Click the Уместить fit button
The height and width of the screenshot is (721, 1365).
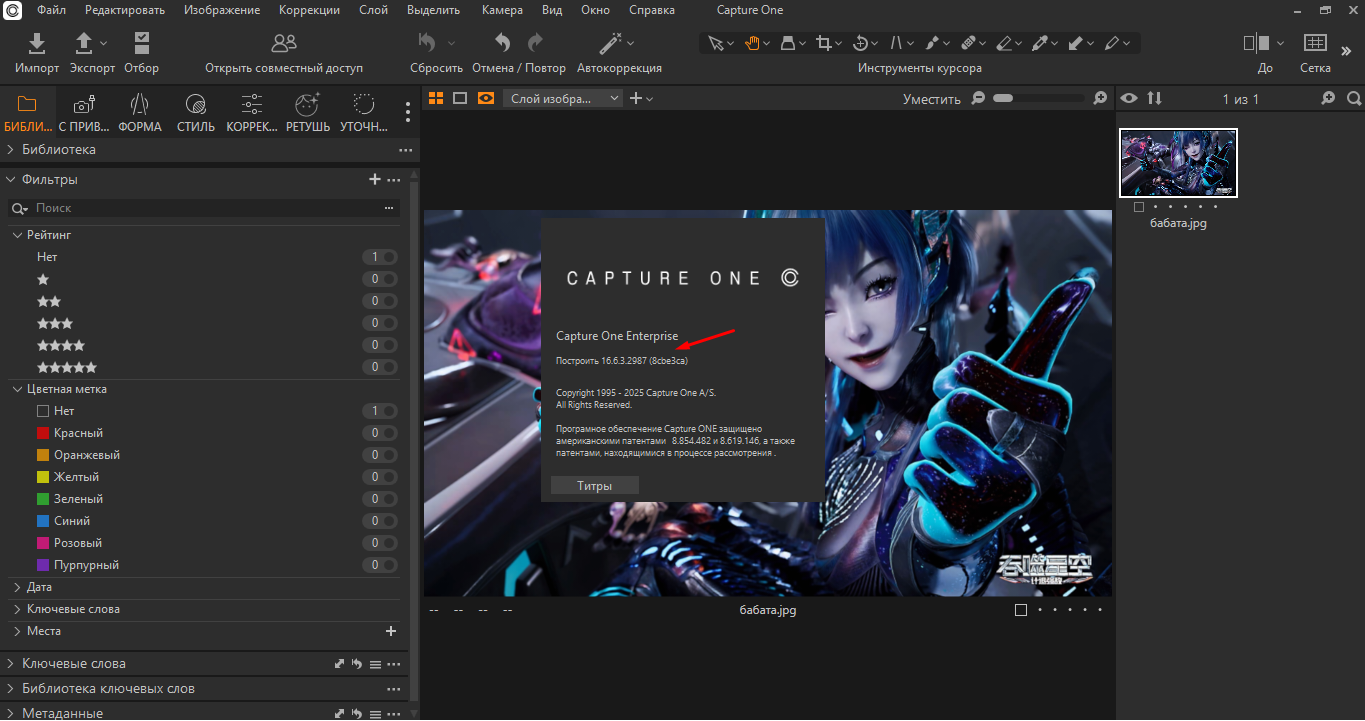click(x=931, y=99)
